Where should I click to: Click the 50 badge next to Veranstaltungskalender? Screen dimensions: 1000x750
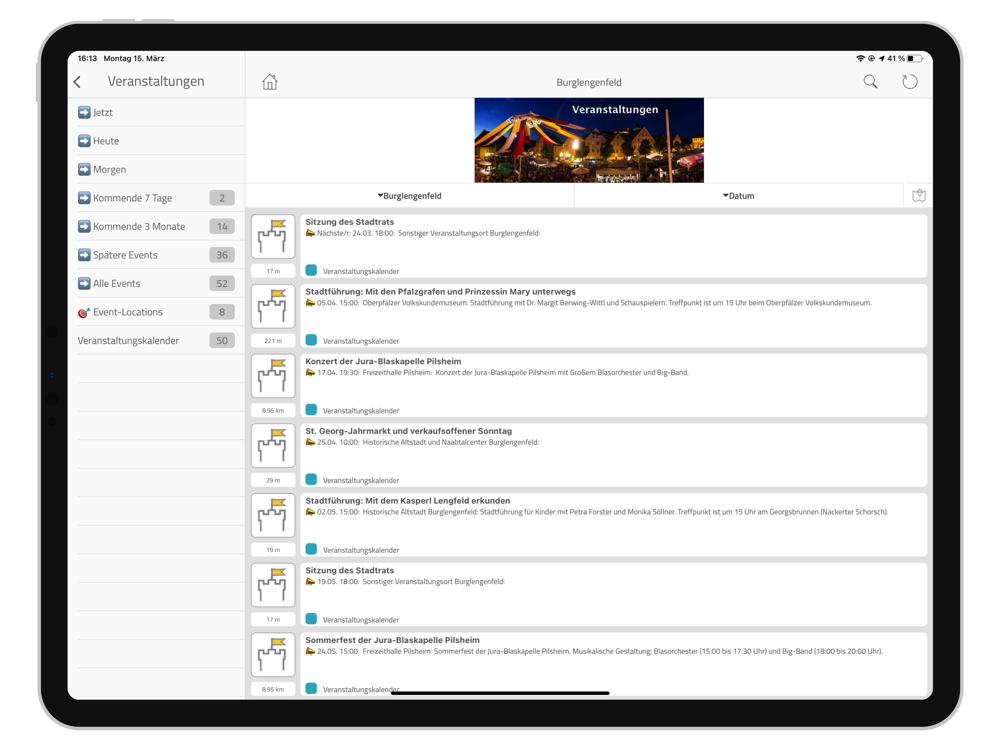[222, 341]
